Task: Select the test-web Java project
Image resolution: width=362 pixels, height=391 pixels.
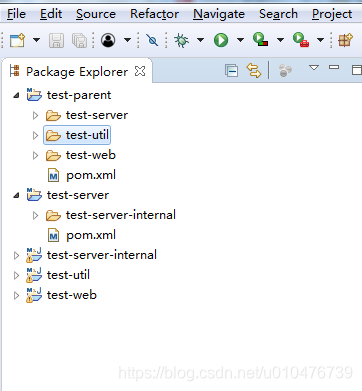Action: point(72,295)
